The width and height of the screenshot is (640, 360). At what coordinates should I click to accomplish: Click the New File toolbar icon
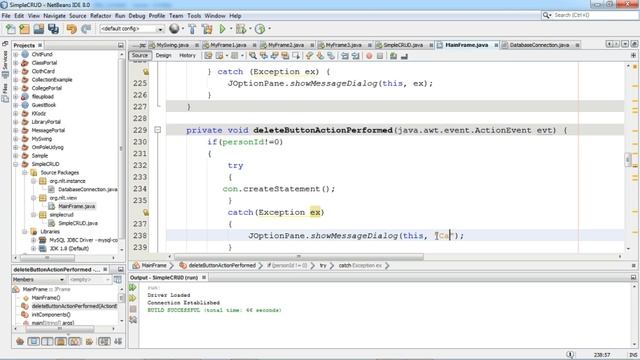[10, 29]
